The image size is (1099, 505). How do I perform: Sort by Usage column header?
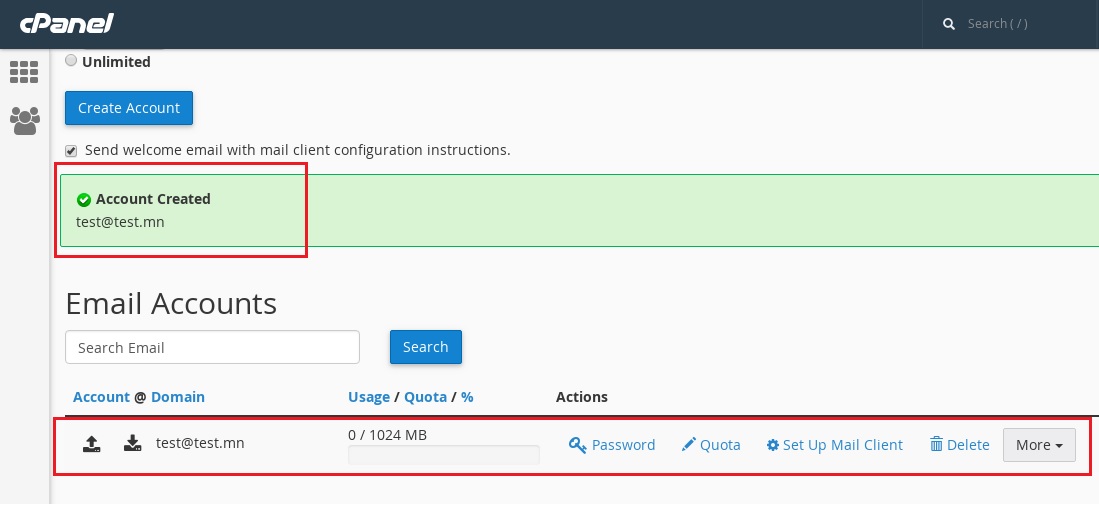(369, 397)
